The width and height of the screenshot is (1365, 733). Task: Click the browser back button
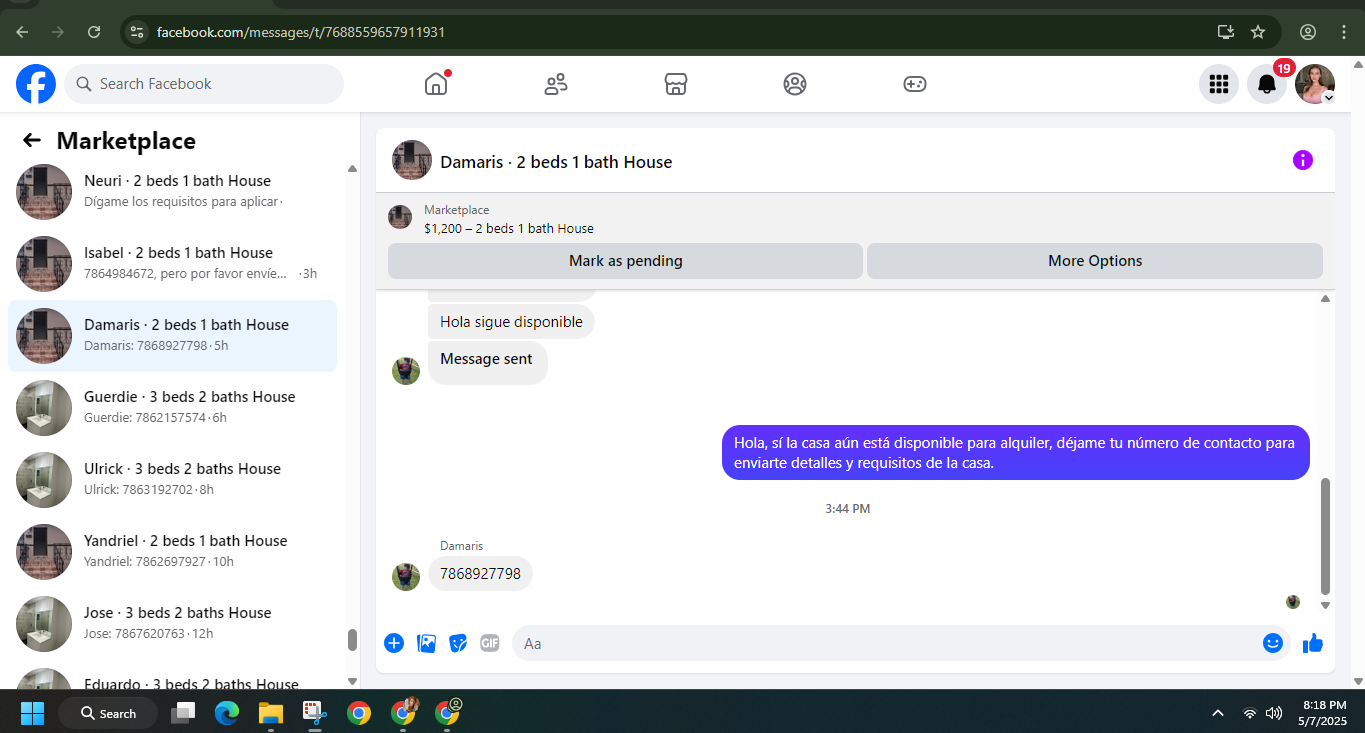(x=22, y=32)
